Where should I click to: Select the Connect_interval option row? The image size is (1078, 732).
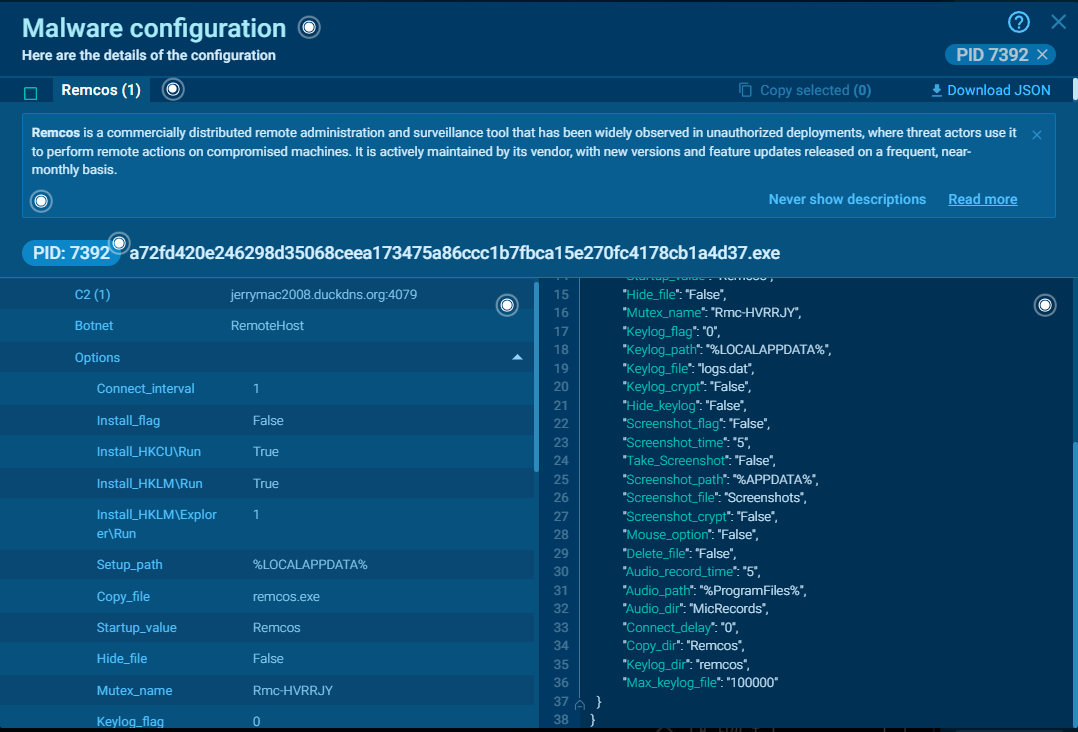click(267, 388)
